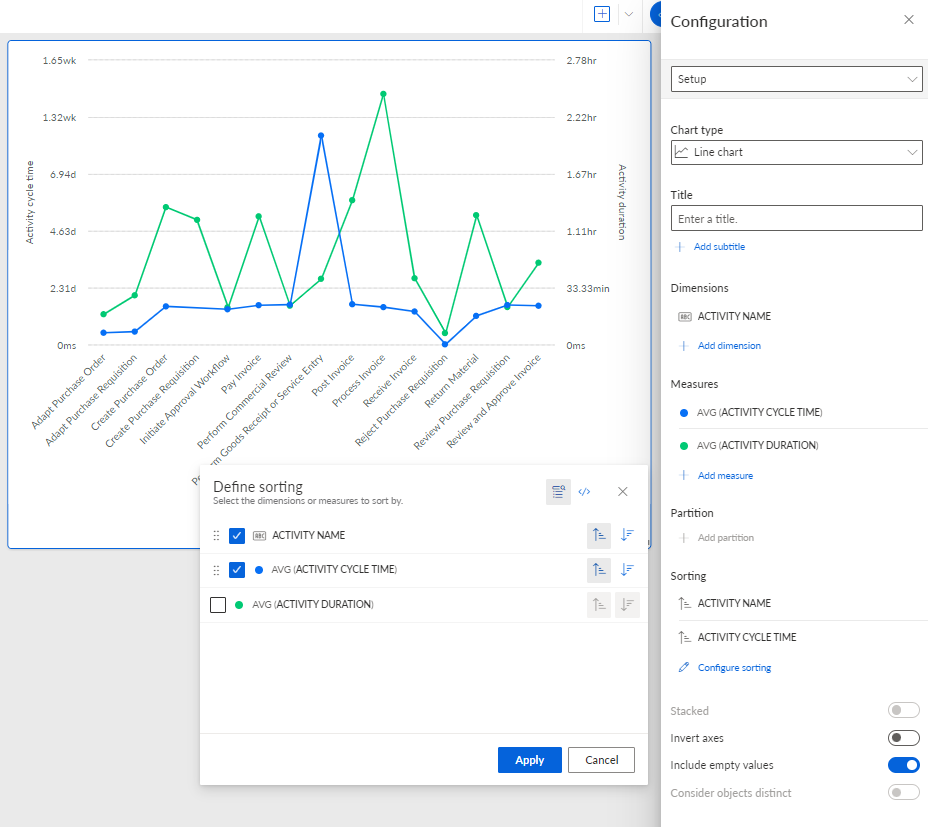Click Add measure link
928x827 pixels.
(x=725, y=475)
